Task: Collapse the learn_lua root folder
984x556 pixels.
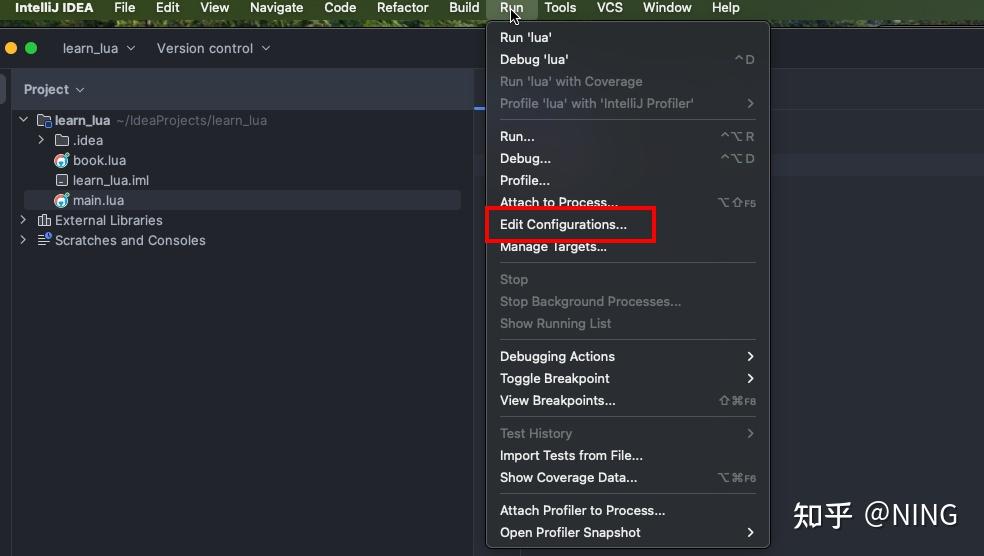Action: [x=24, y=119]
